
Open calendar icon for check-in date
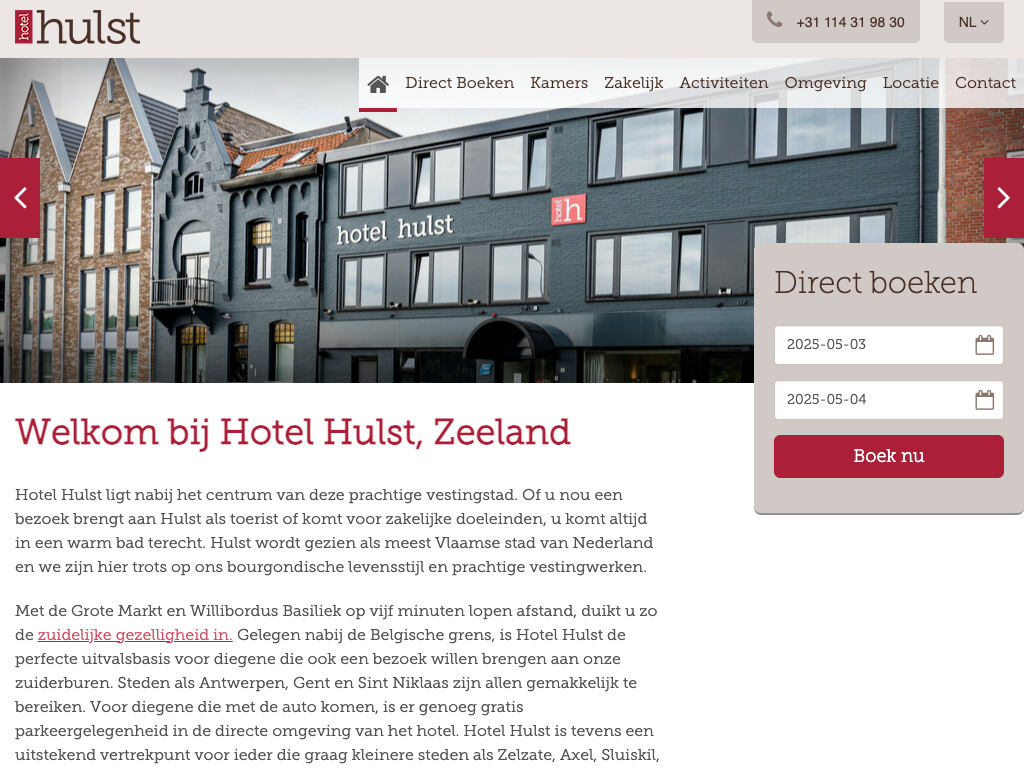coord(984,344)
